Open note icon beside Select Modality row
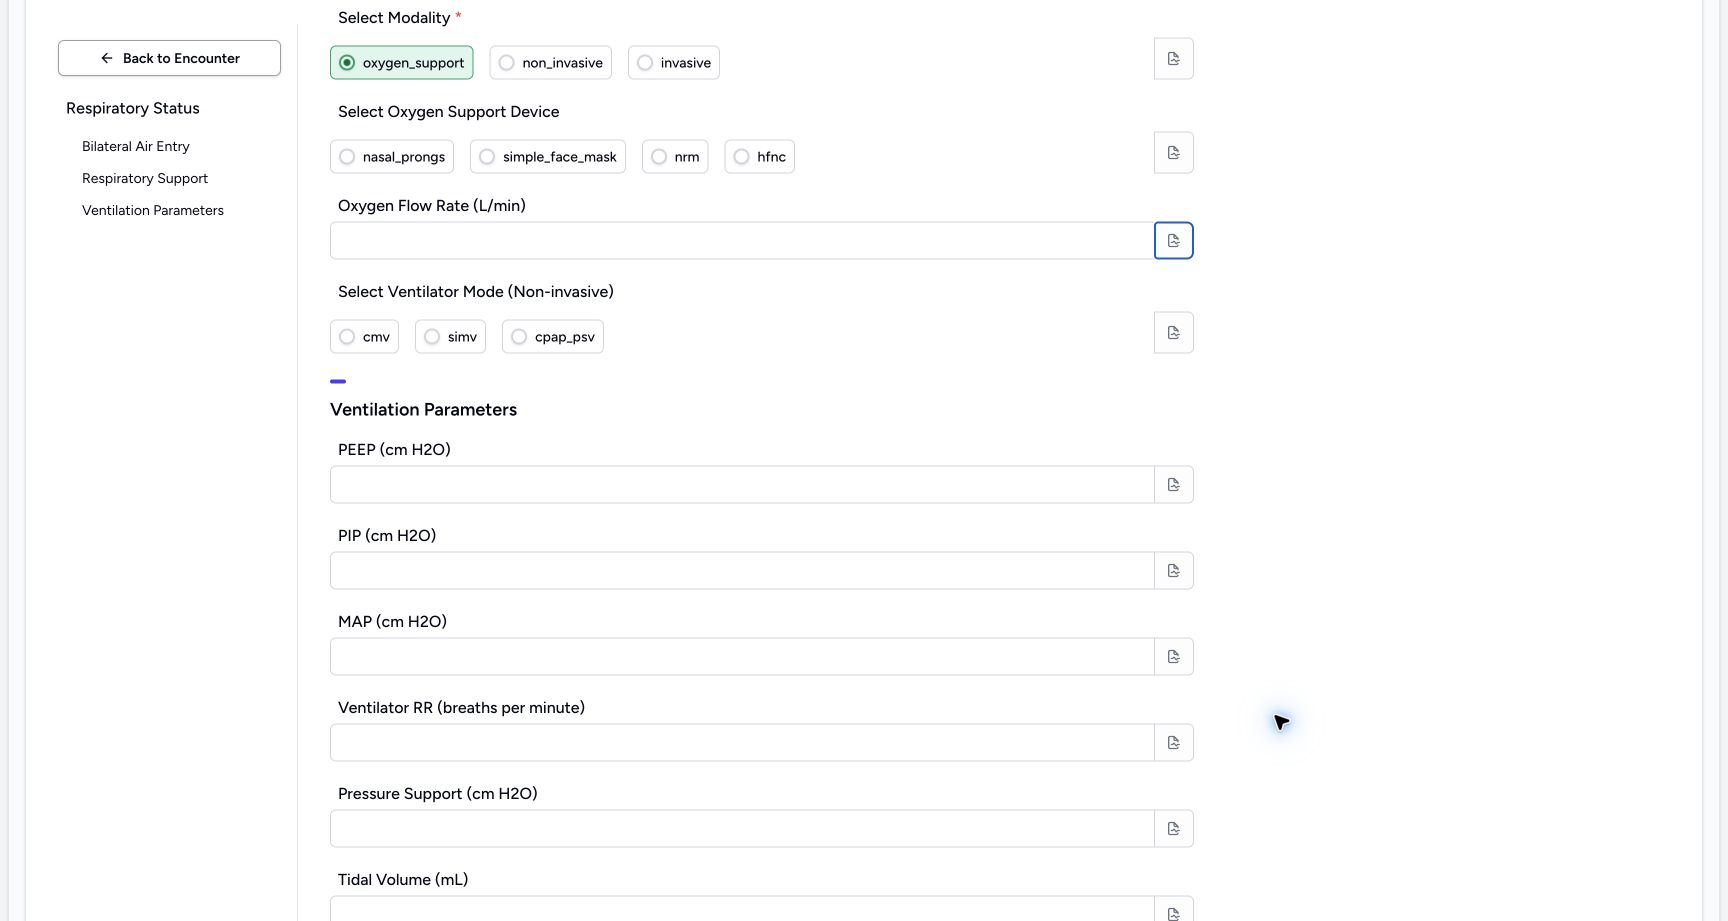 (x=1173, y=59)
